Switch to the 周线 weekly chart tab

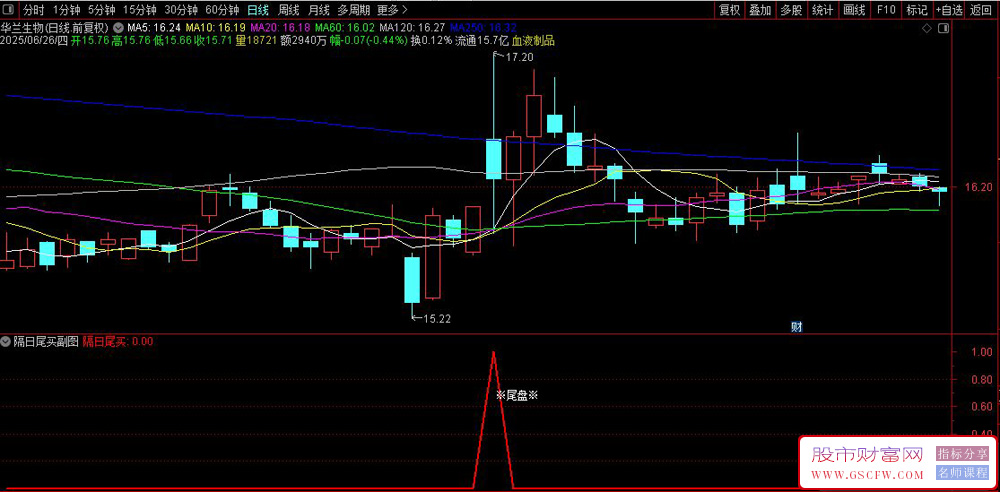[x=288, y=10]
